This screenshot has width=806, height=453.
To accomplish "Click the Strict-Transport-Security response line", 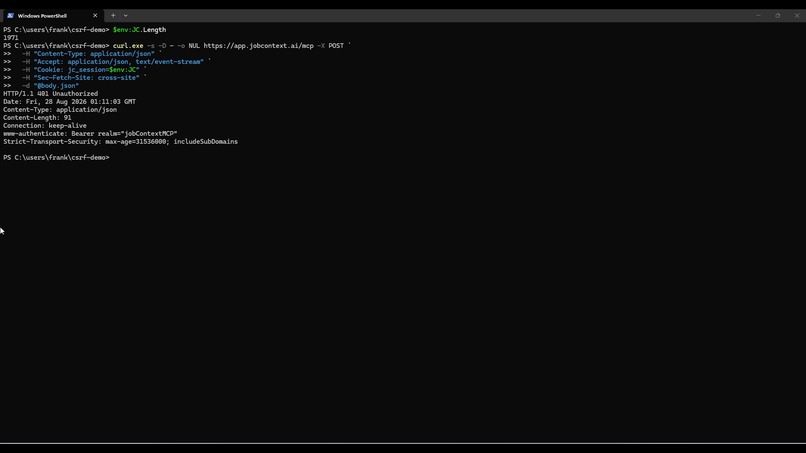I will click(x=120, y=141).
